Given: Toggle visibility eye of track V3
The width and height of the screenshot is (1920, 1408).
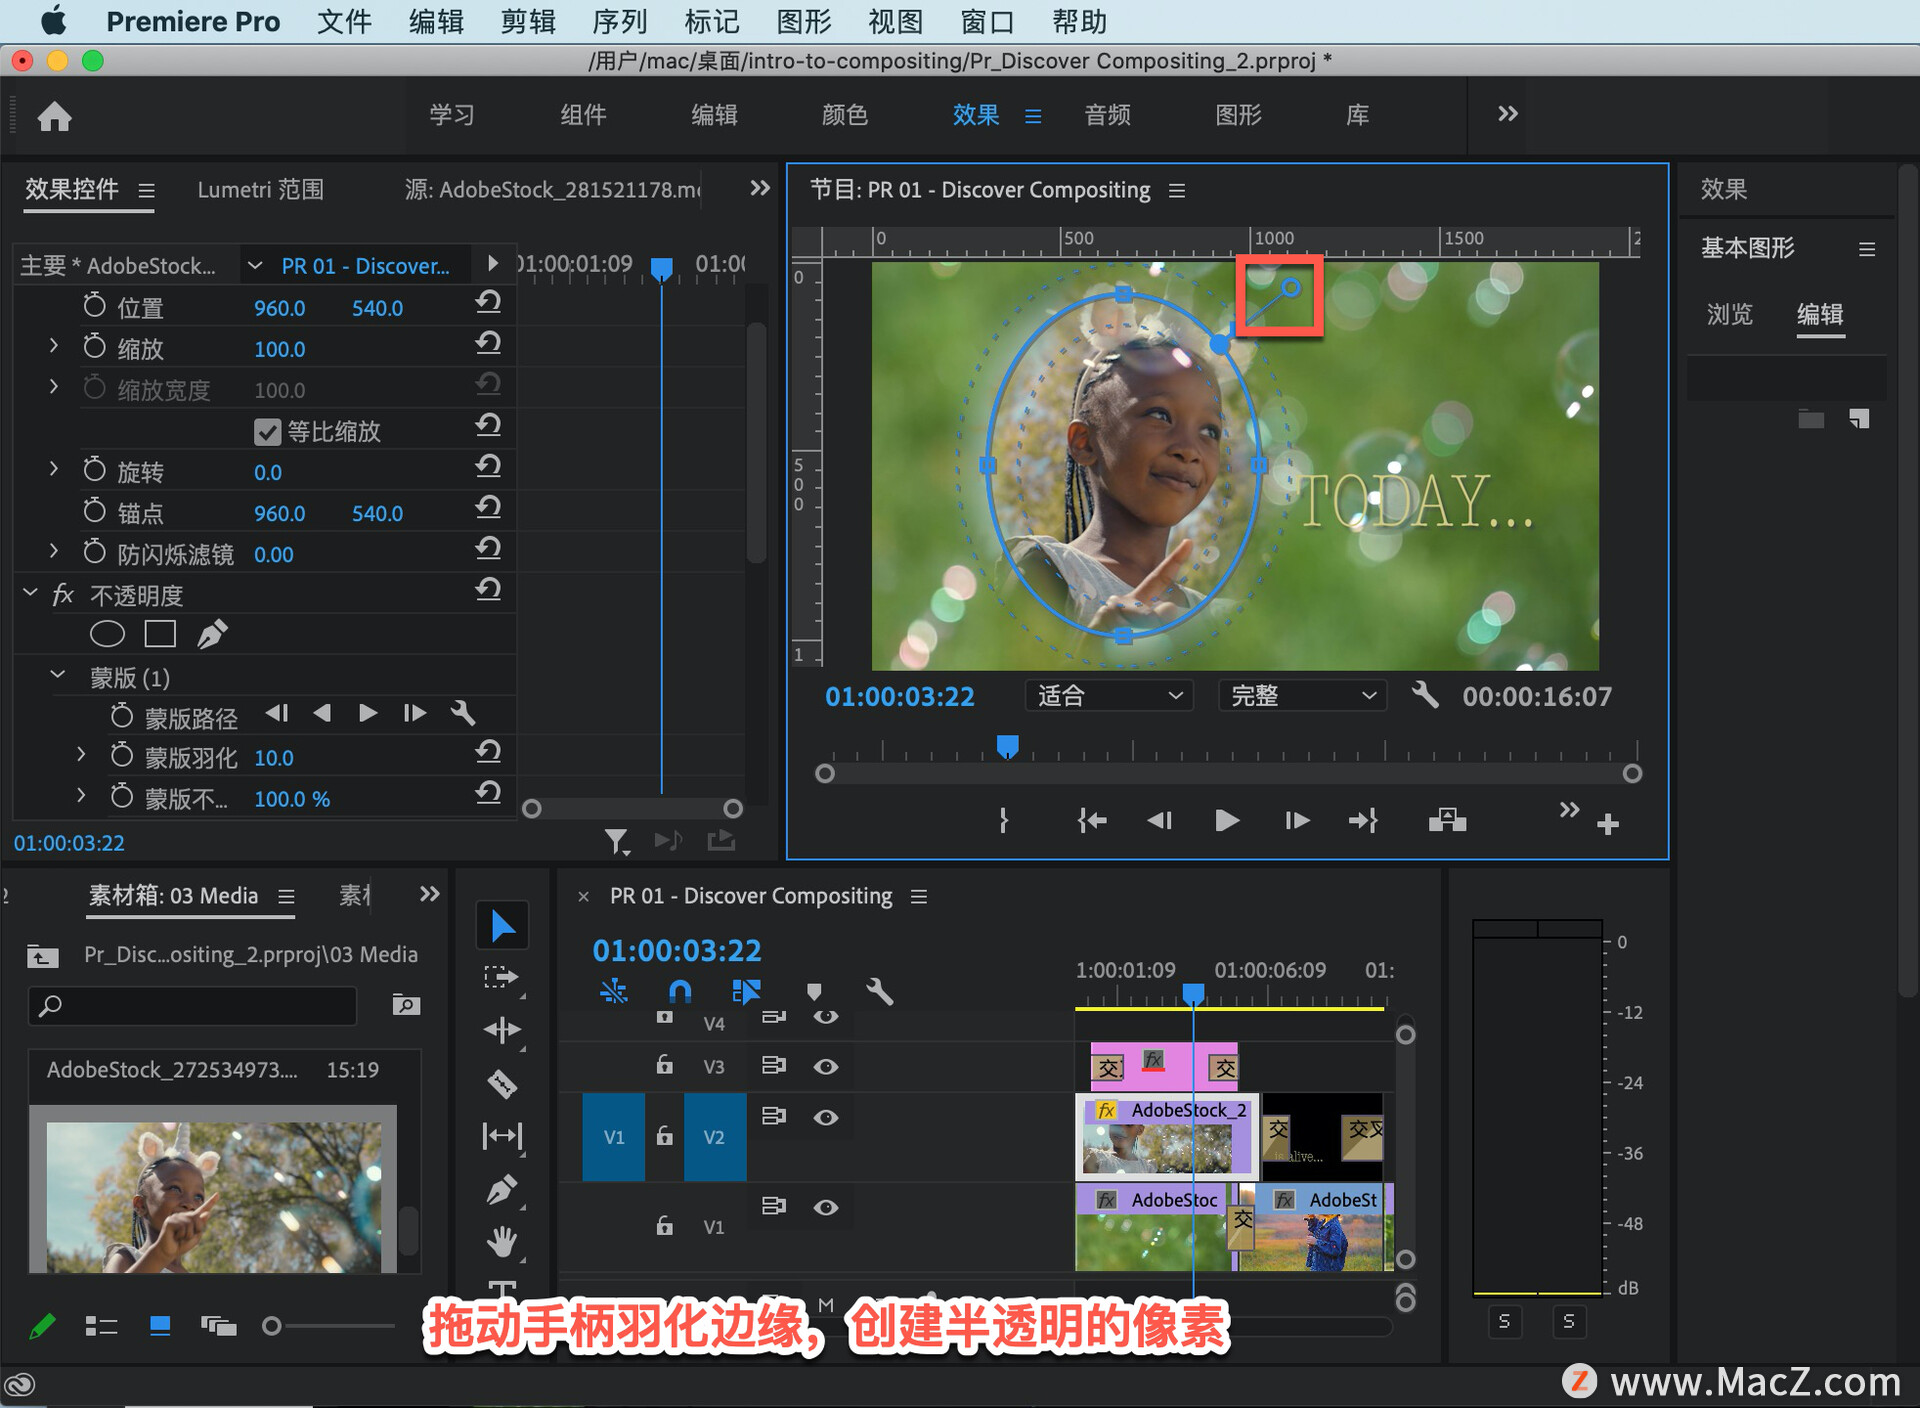Looking at the screenshot, I should pos(825,1066).
